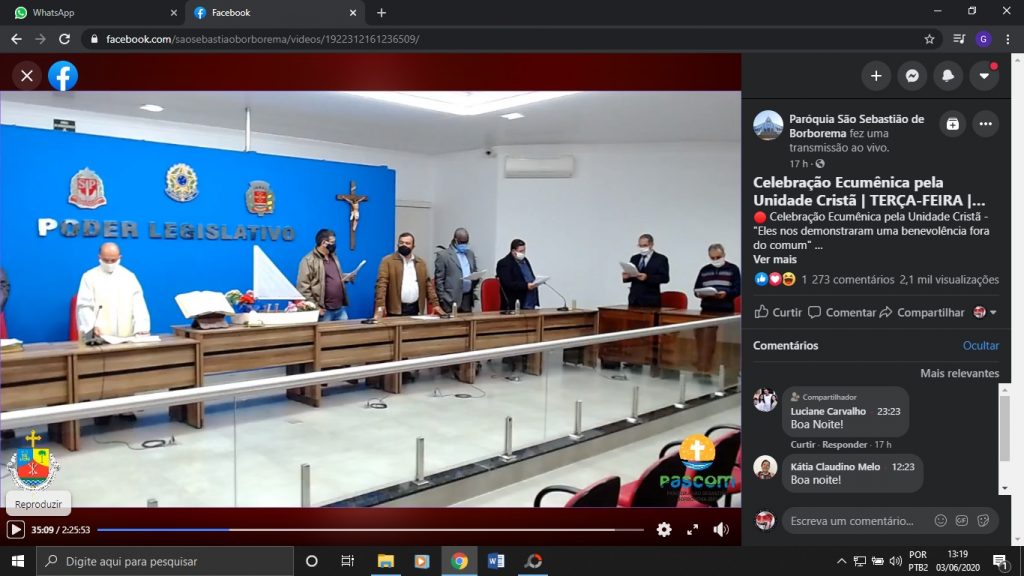Click Kátia Claudino Melo's avatar

[765, 468]
